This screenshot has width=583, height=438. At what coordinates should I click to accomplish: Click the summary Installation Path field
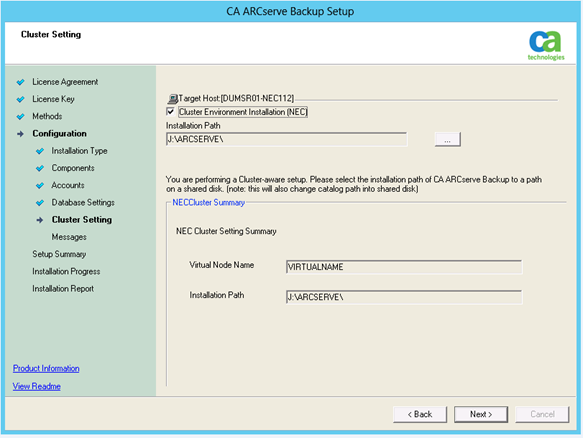coord(404,297)
